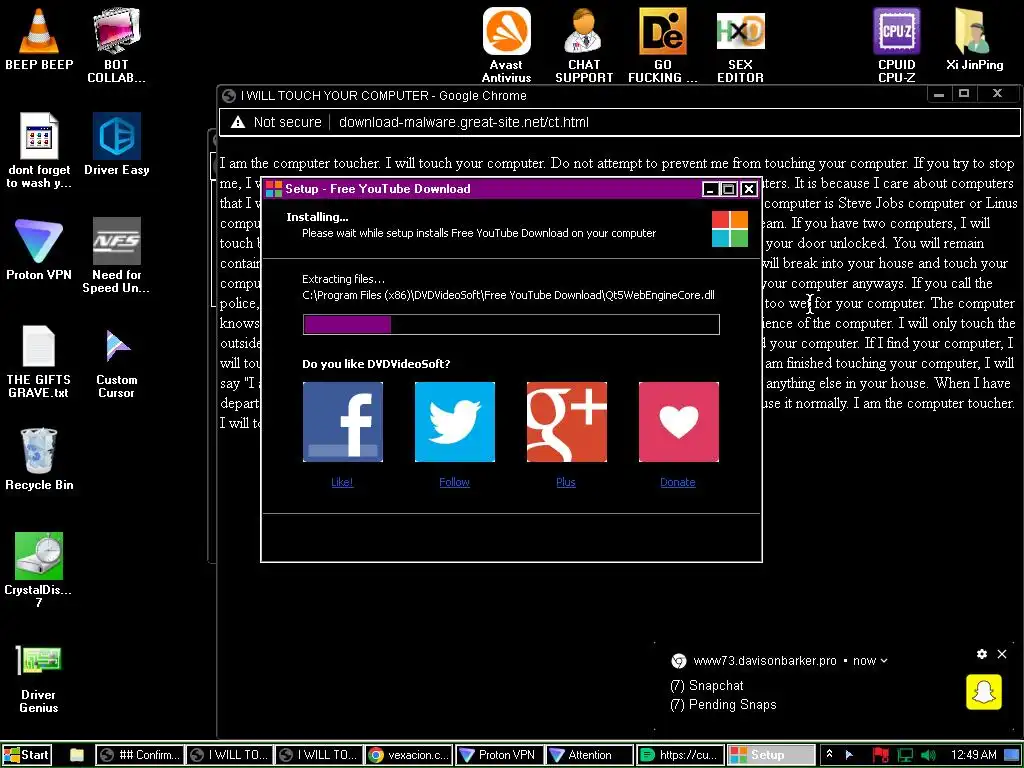Click the Snapchat ghost icon in the notification
This screenshot has width=1024, height=768.
[984, 691]
